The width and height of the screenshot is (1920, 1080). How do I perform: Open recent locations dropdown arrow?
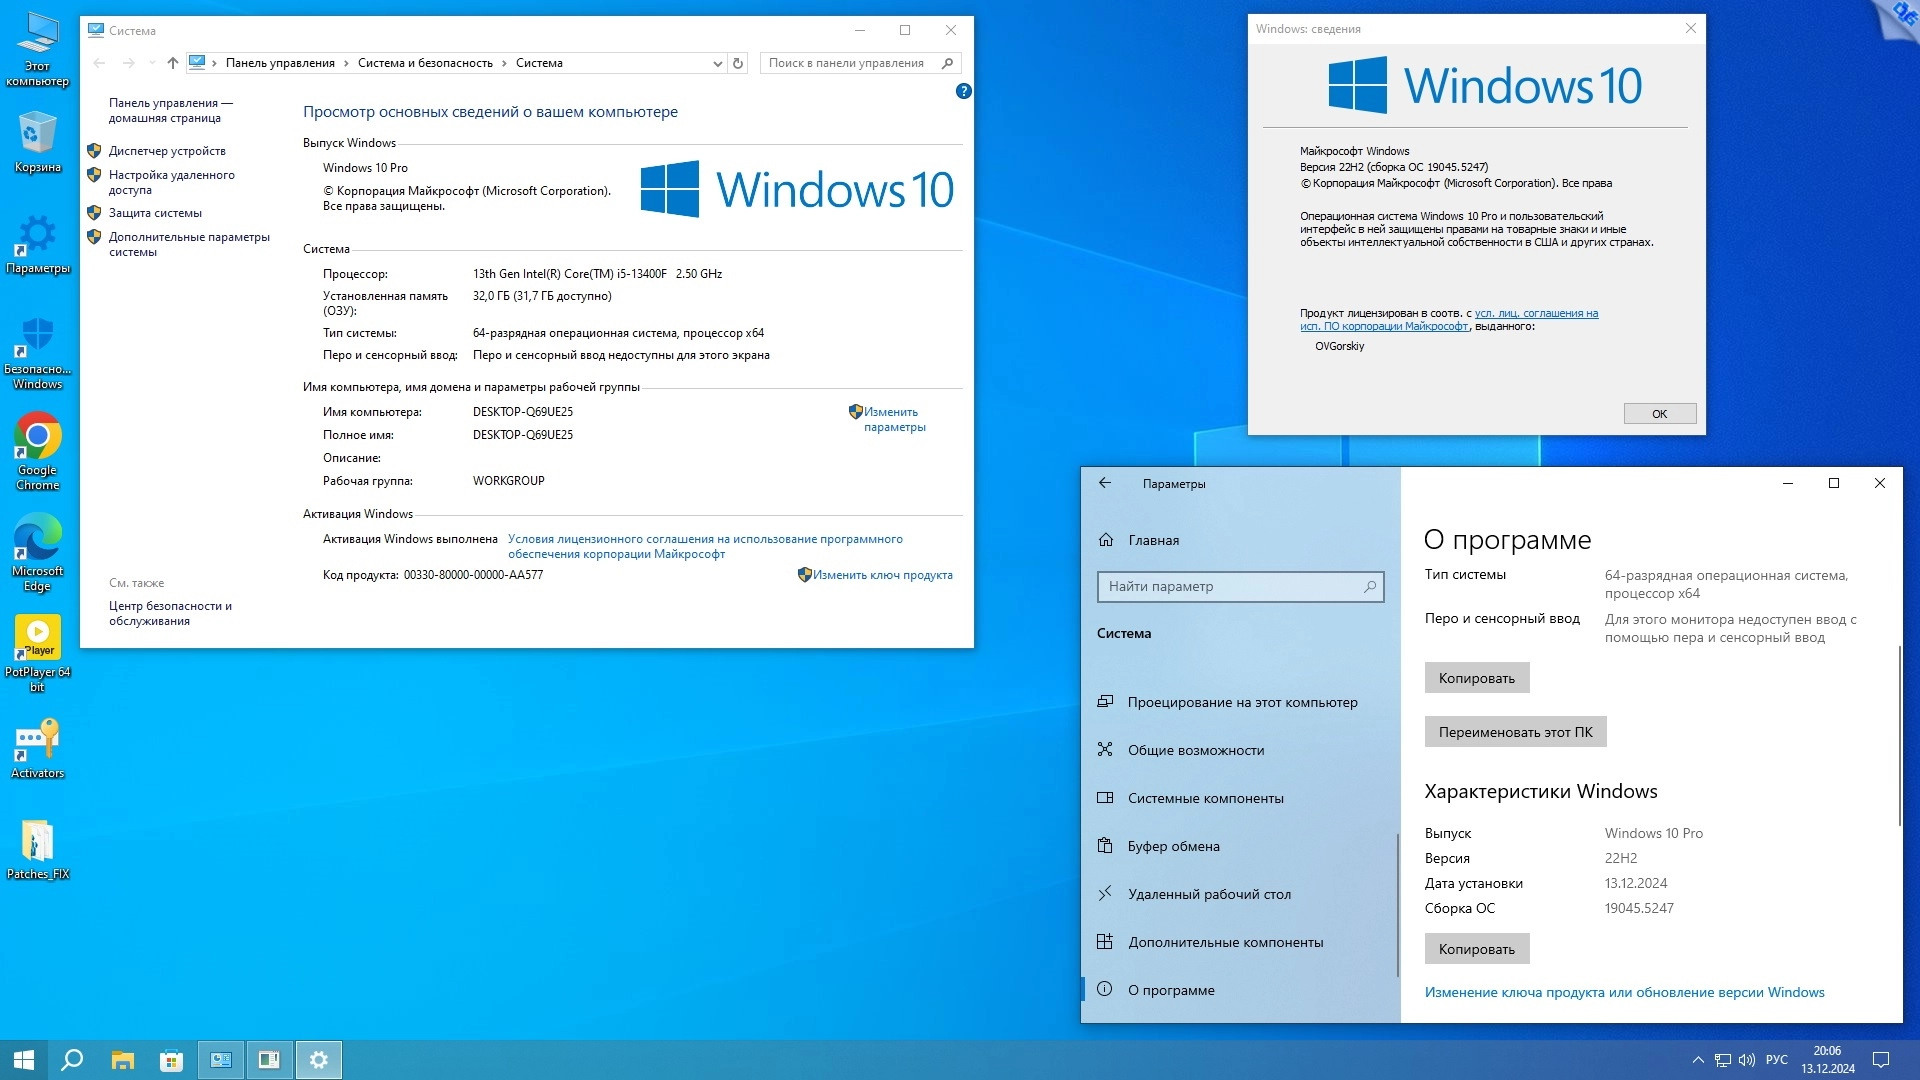(x=152, y=63)
